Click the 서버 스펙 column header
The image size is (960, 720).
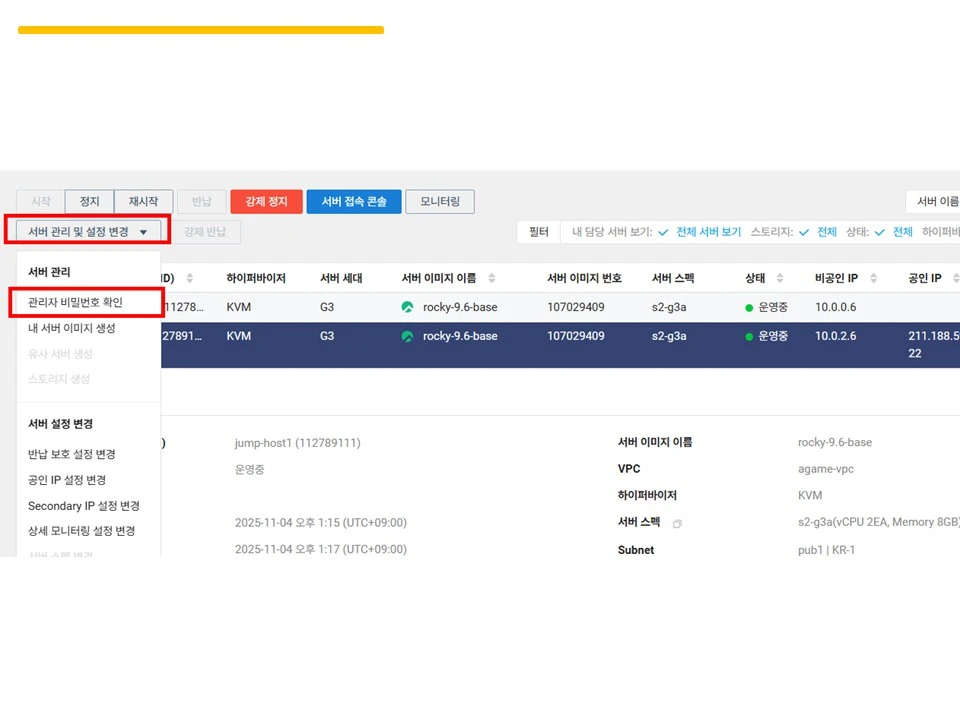click(673, 278)
